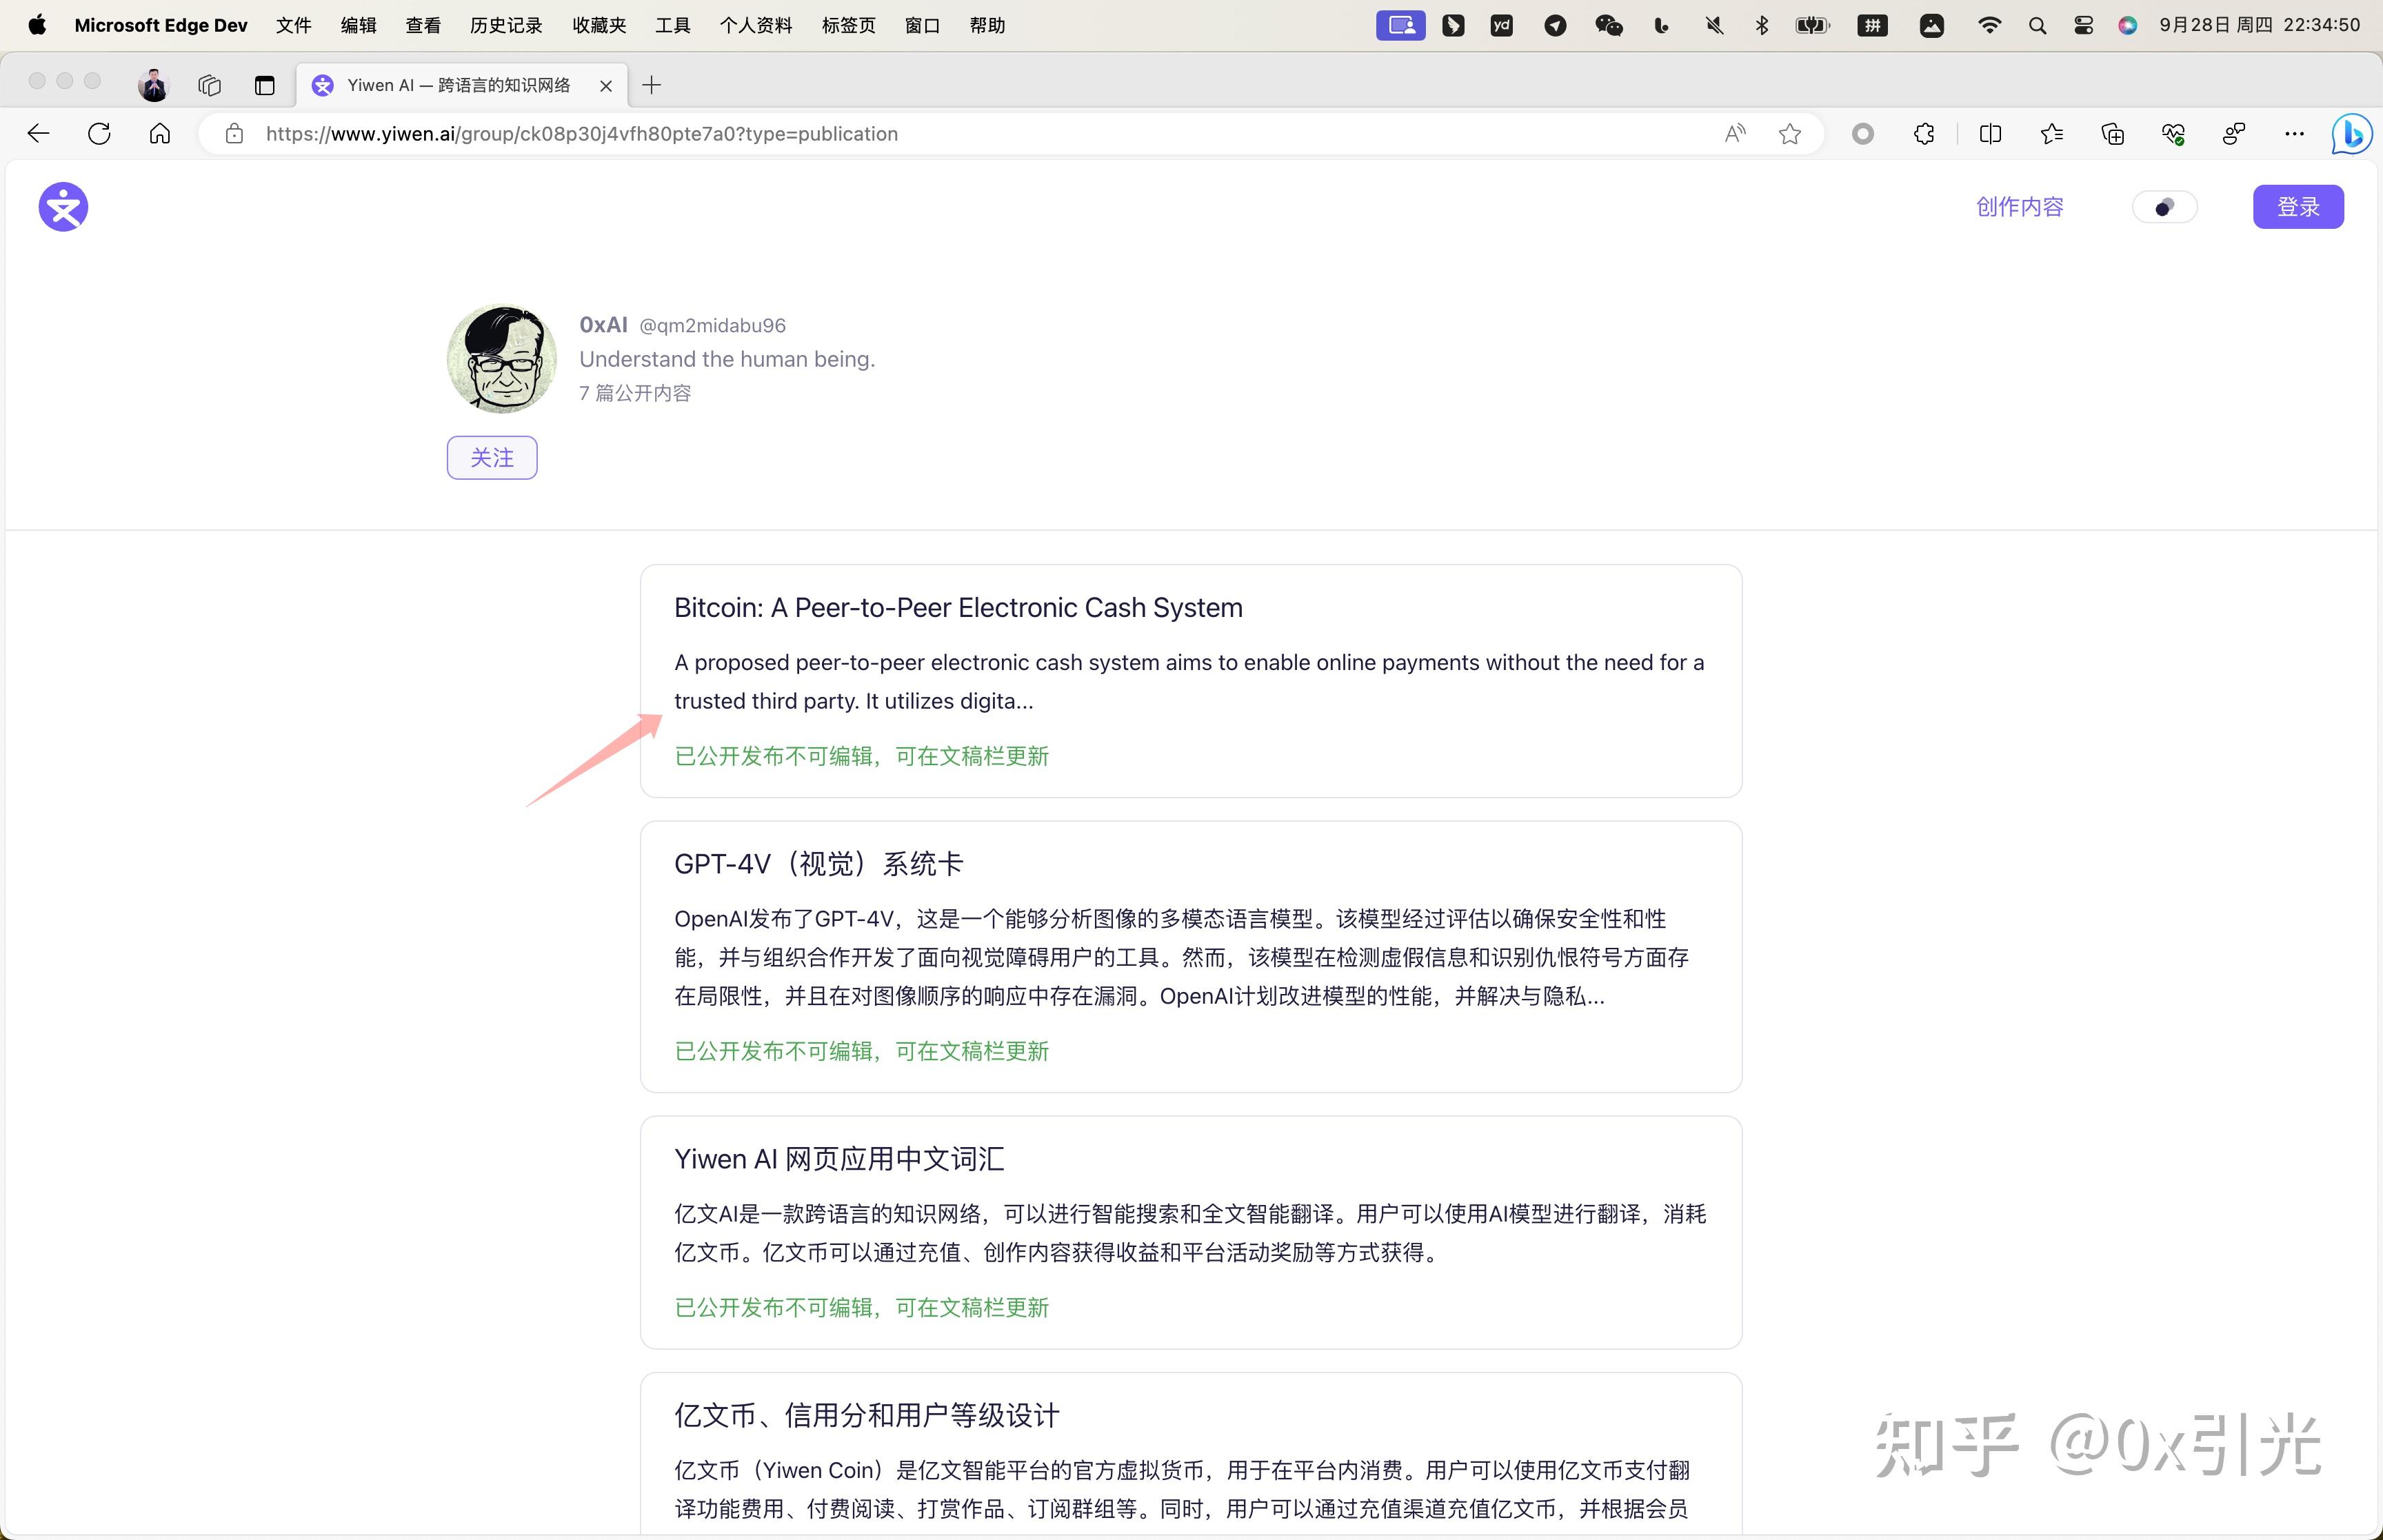
Task: Click the 7 篇公开内容 text
Action: pyautogui.click(x=635, y=393)
